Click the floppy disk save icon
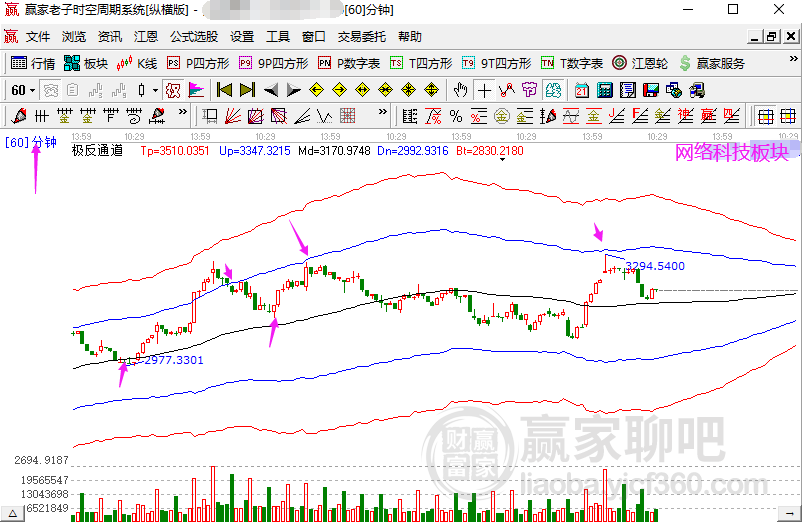The image size is (802, 522). (x=651, y=90)
